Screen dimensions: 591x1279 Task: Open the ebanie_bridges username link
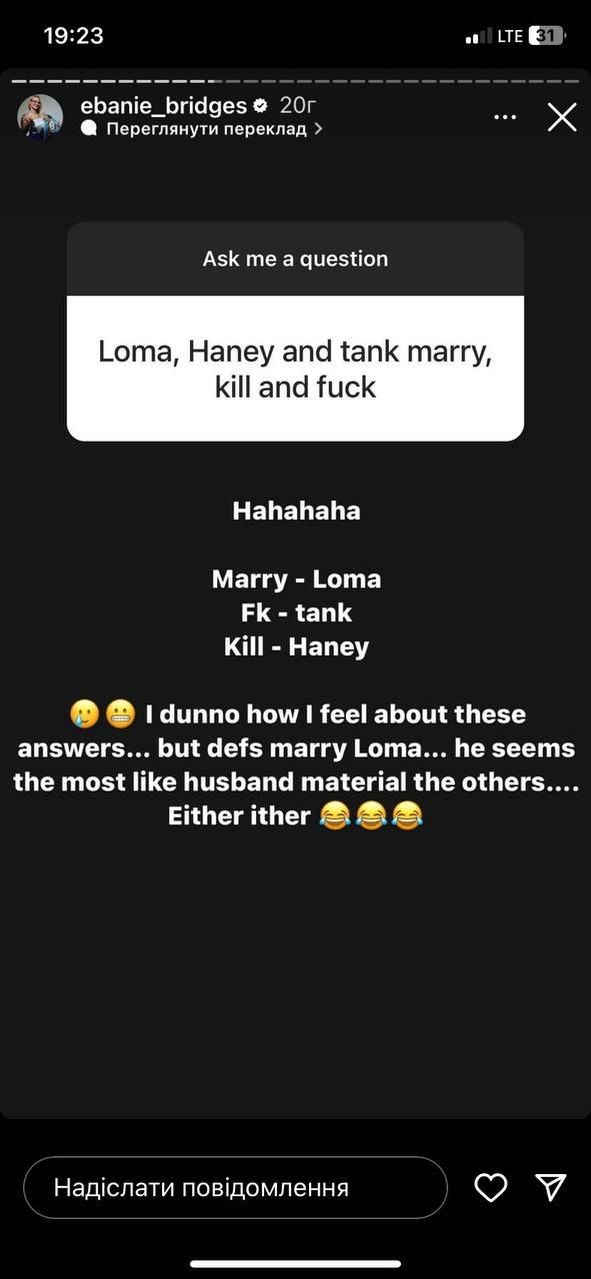click(164, 106)
